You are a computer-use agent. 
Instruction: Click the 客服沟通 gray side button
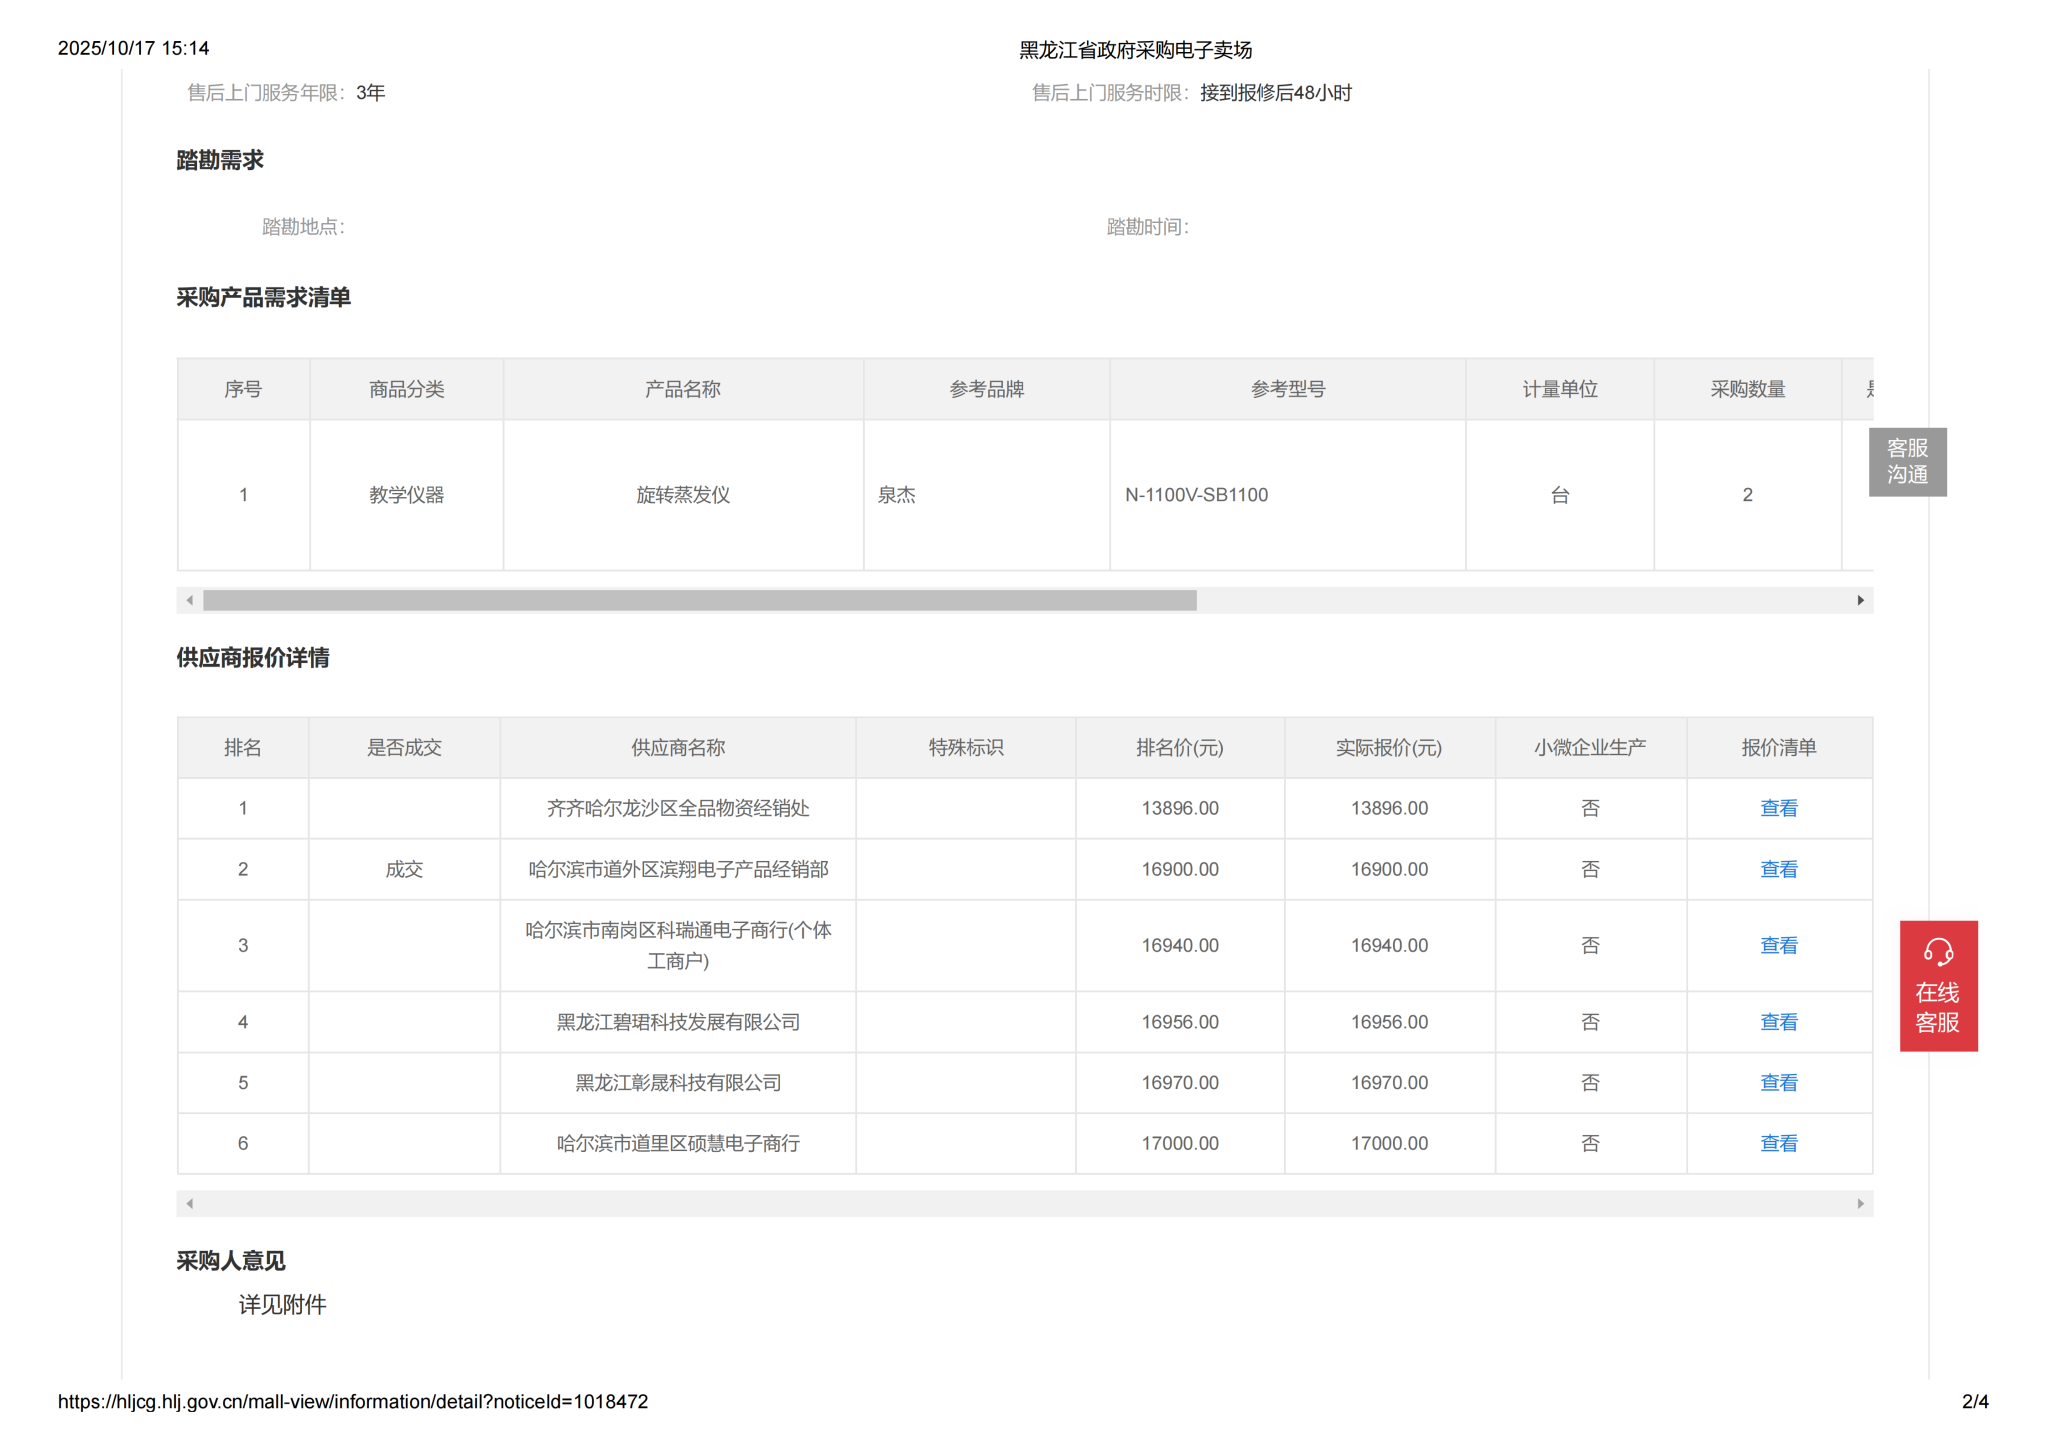click(1906, 461)
